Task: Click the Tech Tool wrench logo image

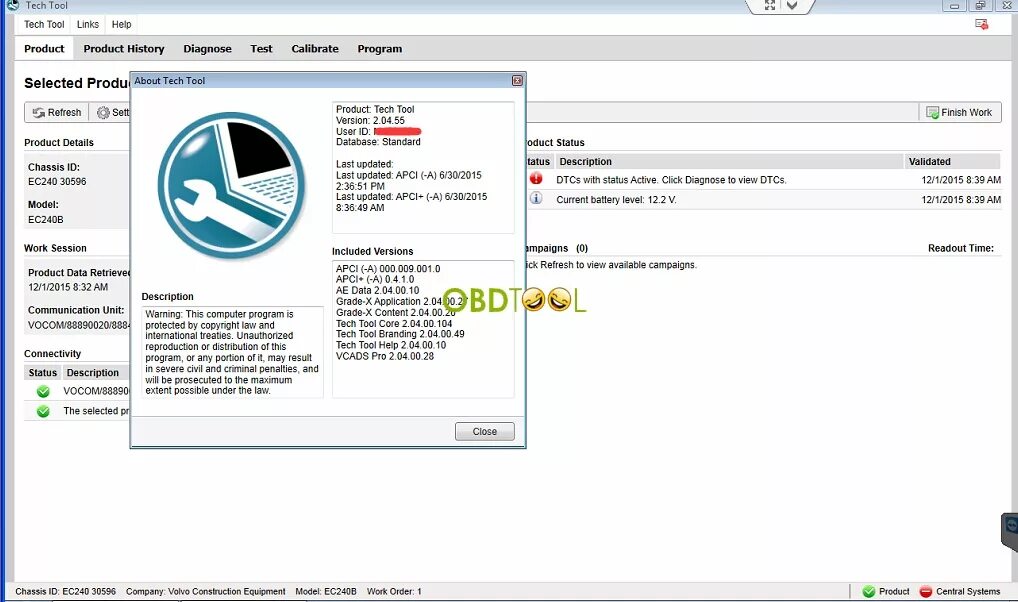Action: pyautogui.click(x=232, y=186)
